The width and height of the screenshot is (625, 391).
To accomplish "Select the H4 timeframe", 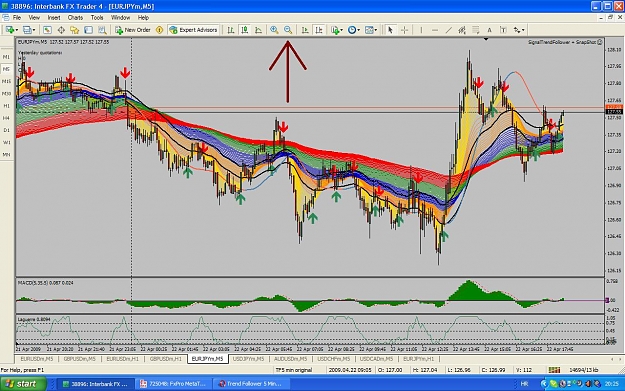I will pos(6,118).
